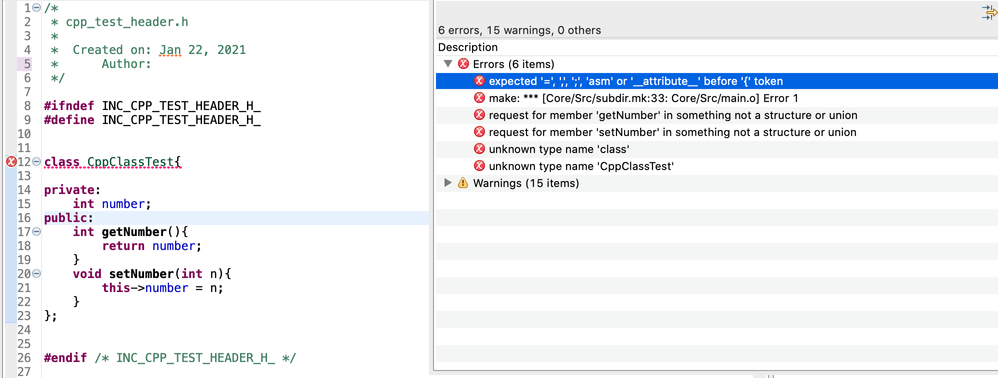The image size is (998, 378).
Task: Click the Errors group red icon
Action: point(463,64)
